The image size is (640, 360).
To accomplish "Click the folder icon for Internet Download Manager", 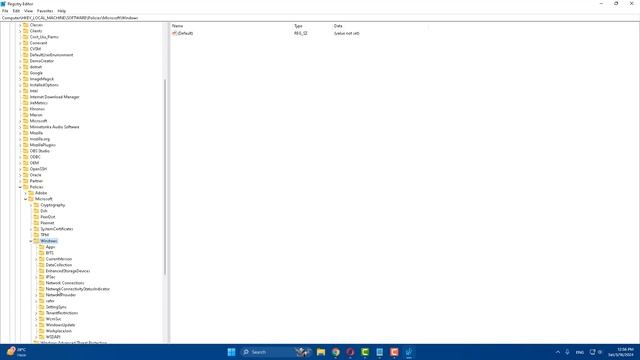I will (26, 97).
